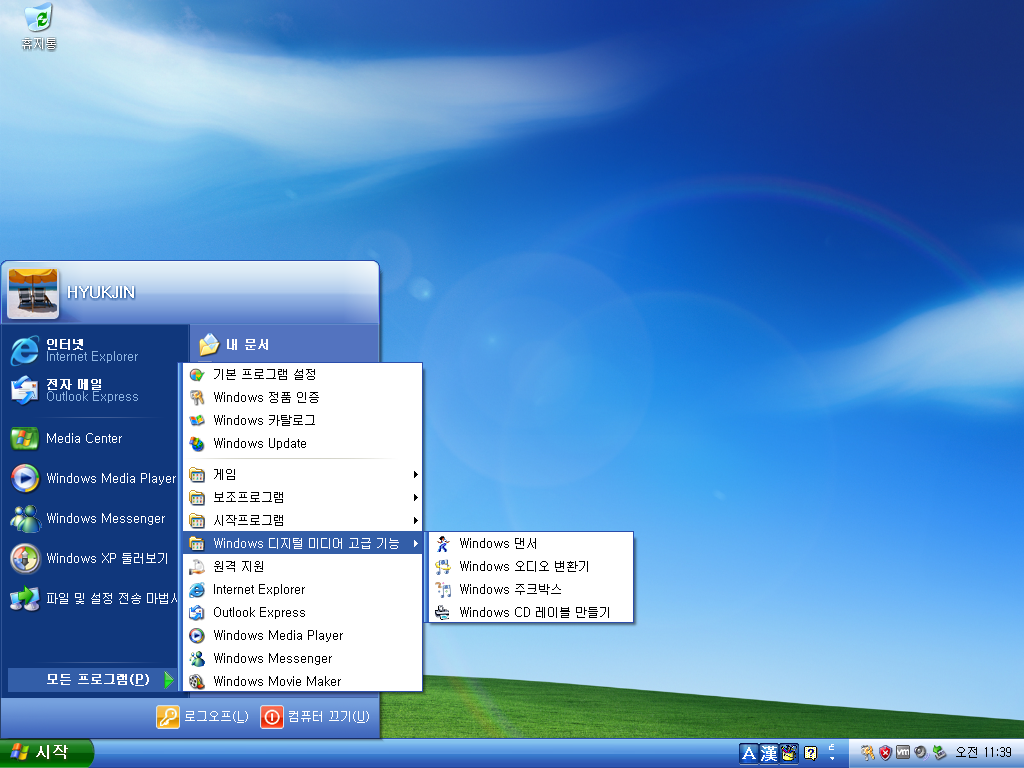Launch Windows Update from programs list
This screenshot has height=768, width=1024.
(302, 443)
